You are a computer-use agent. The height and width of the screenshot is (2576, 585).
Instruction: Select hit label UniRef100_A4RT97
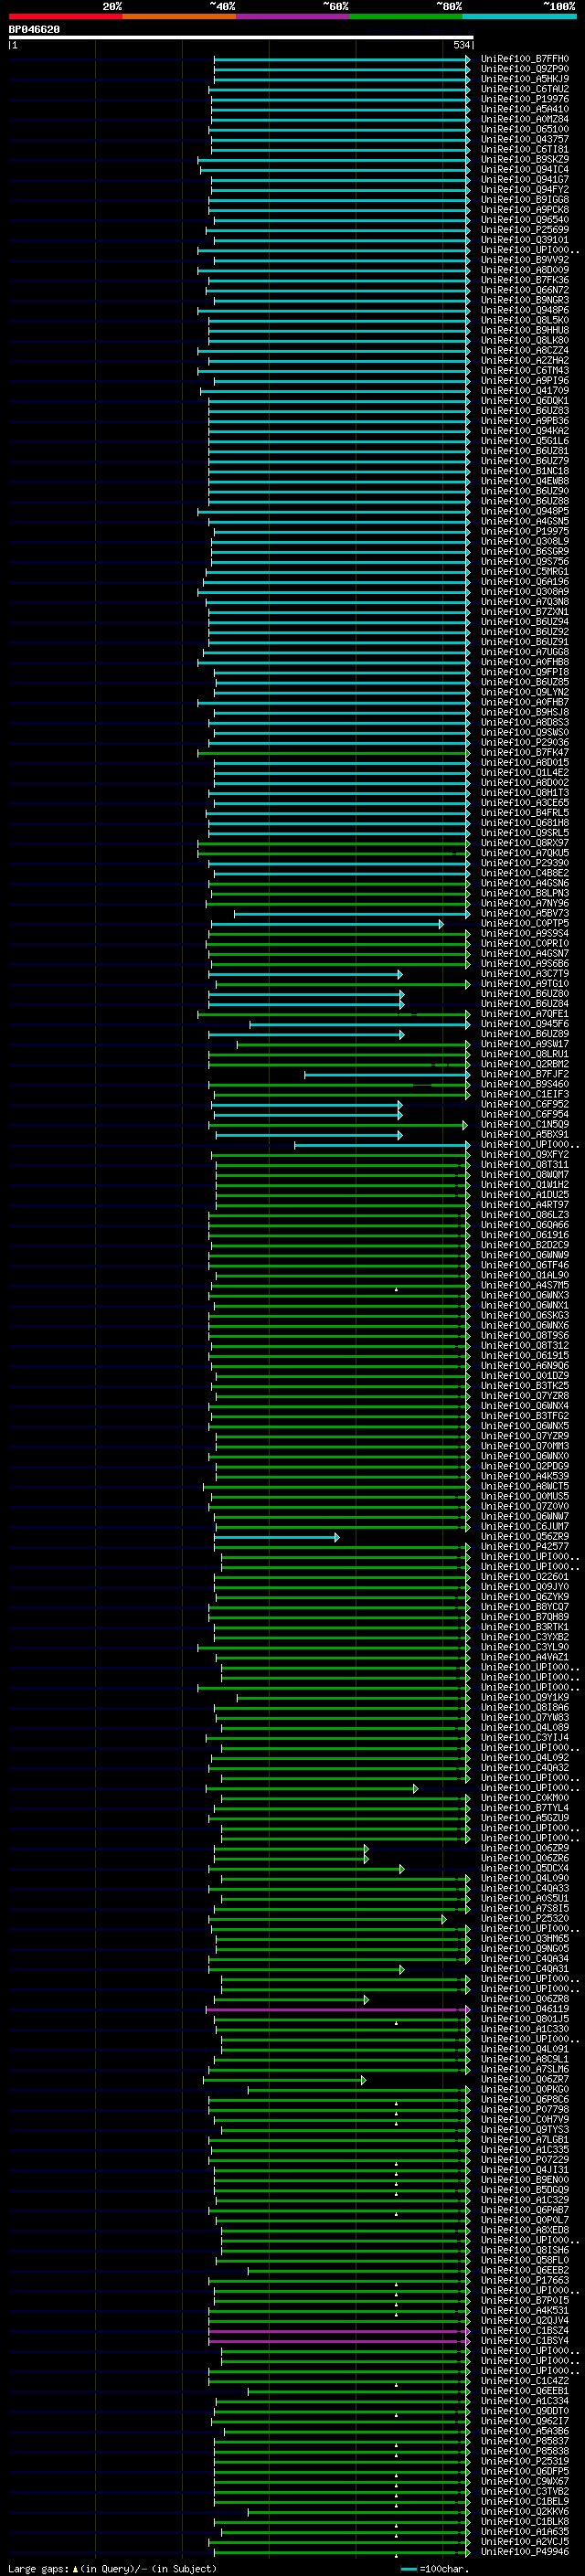pos(525,1205)
